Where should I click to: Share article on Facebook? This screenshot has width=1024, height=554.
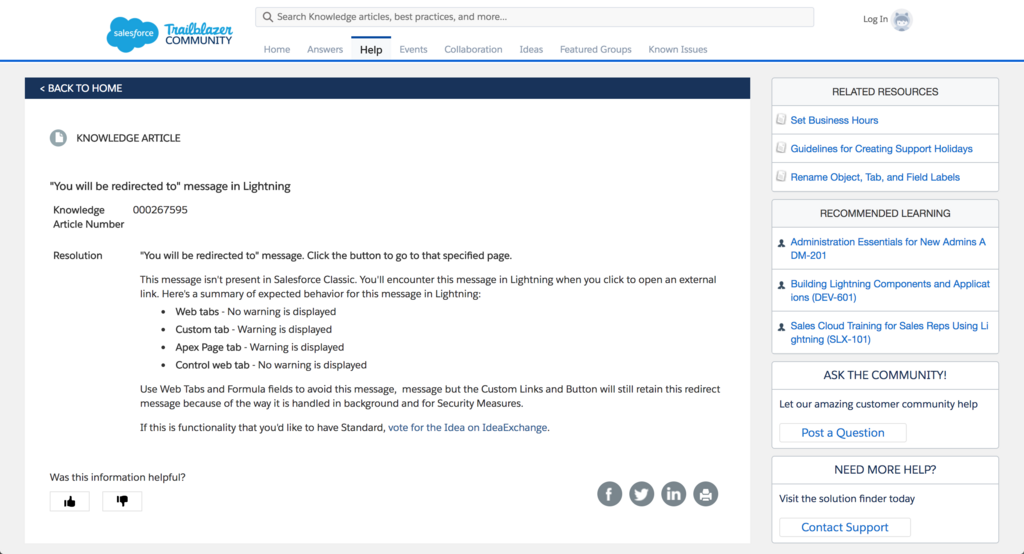coord(609,494)
